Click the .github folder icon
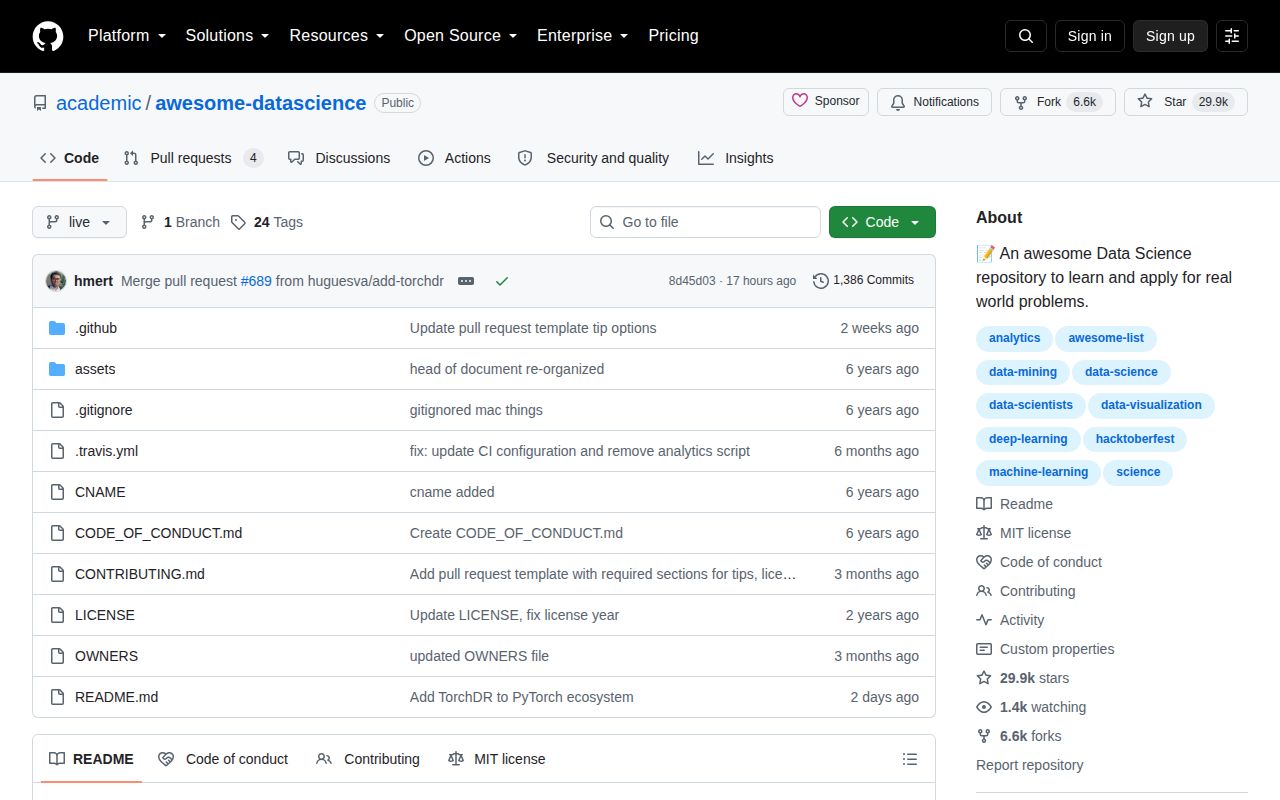The image size is (1280, 800). 57,328
